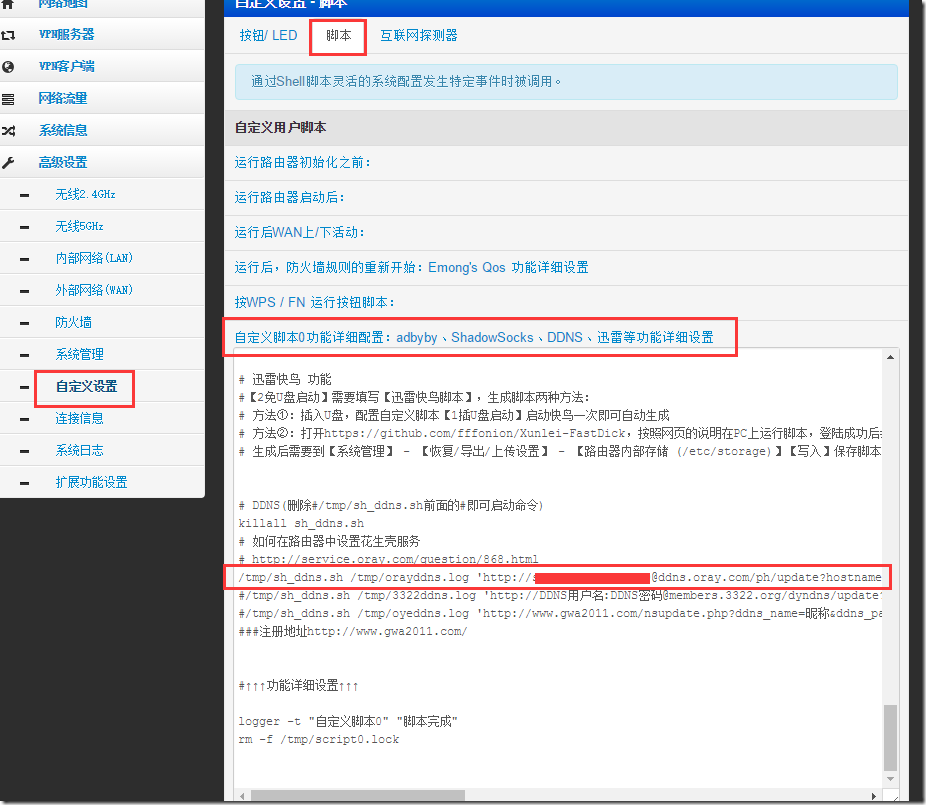Open 连接信息 page
Viewport: 926px width, 805px height.
coord(79,418)
